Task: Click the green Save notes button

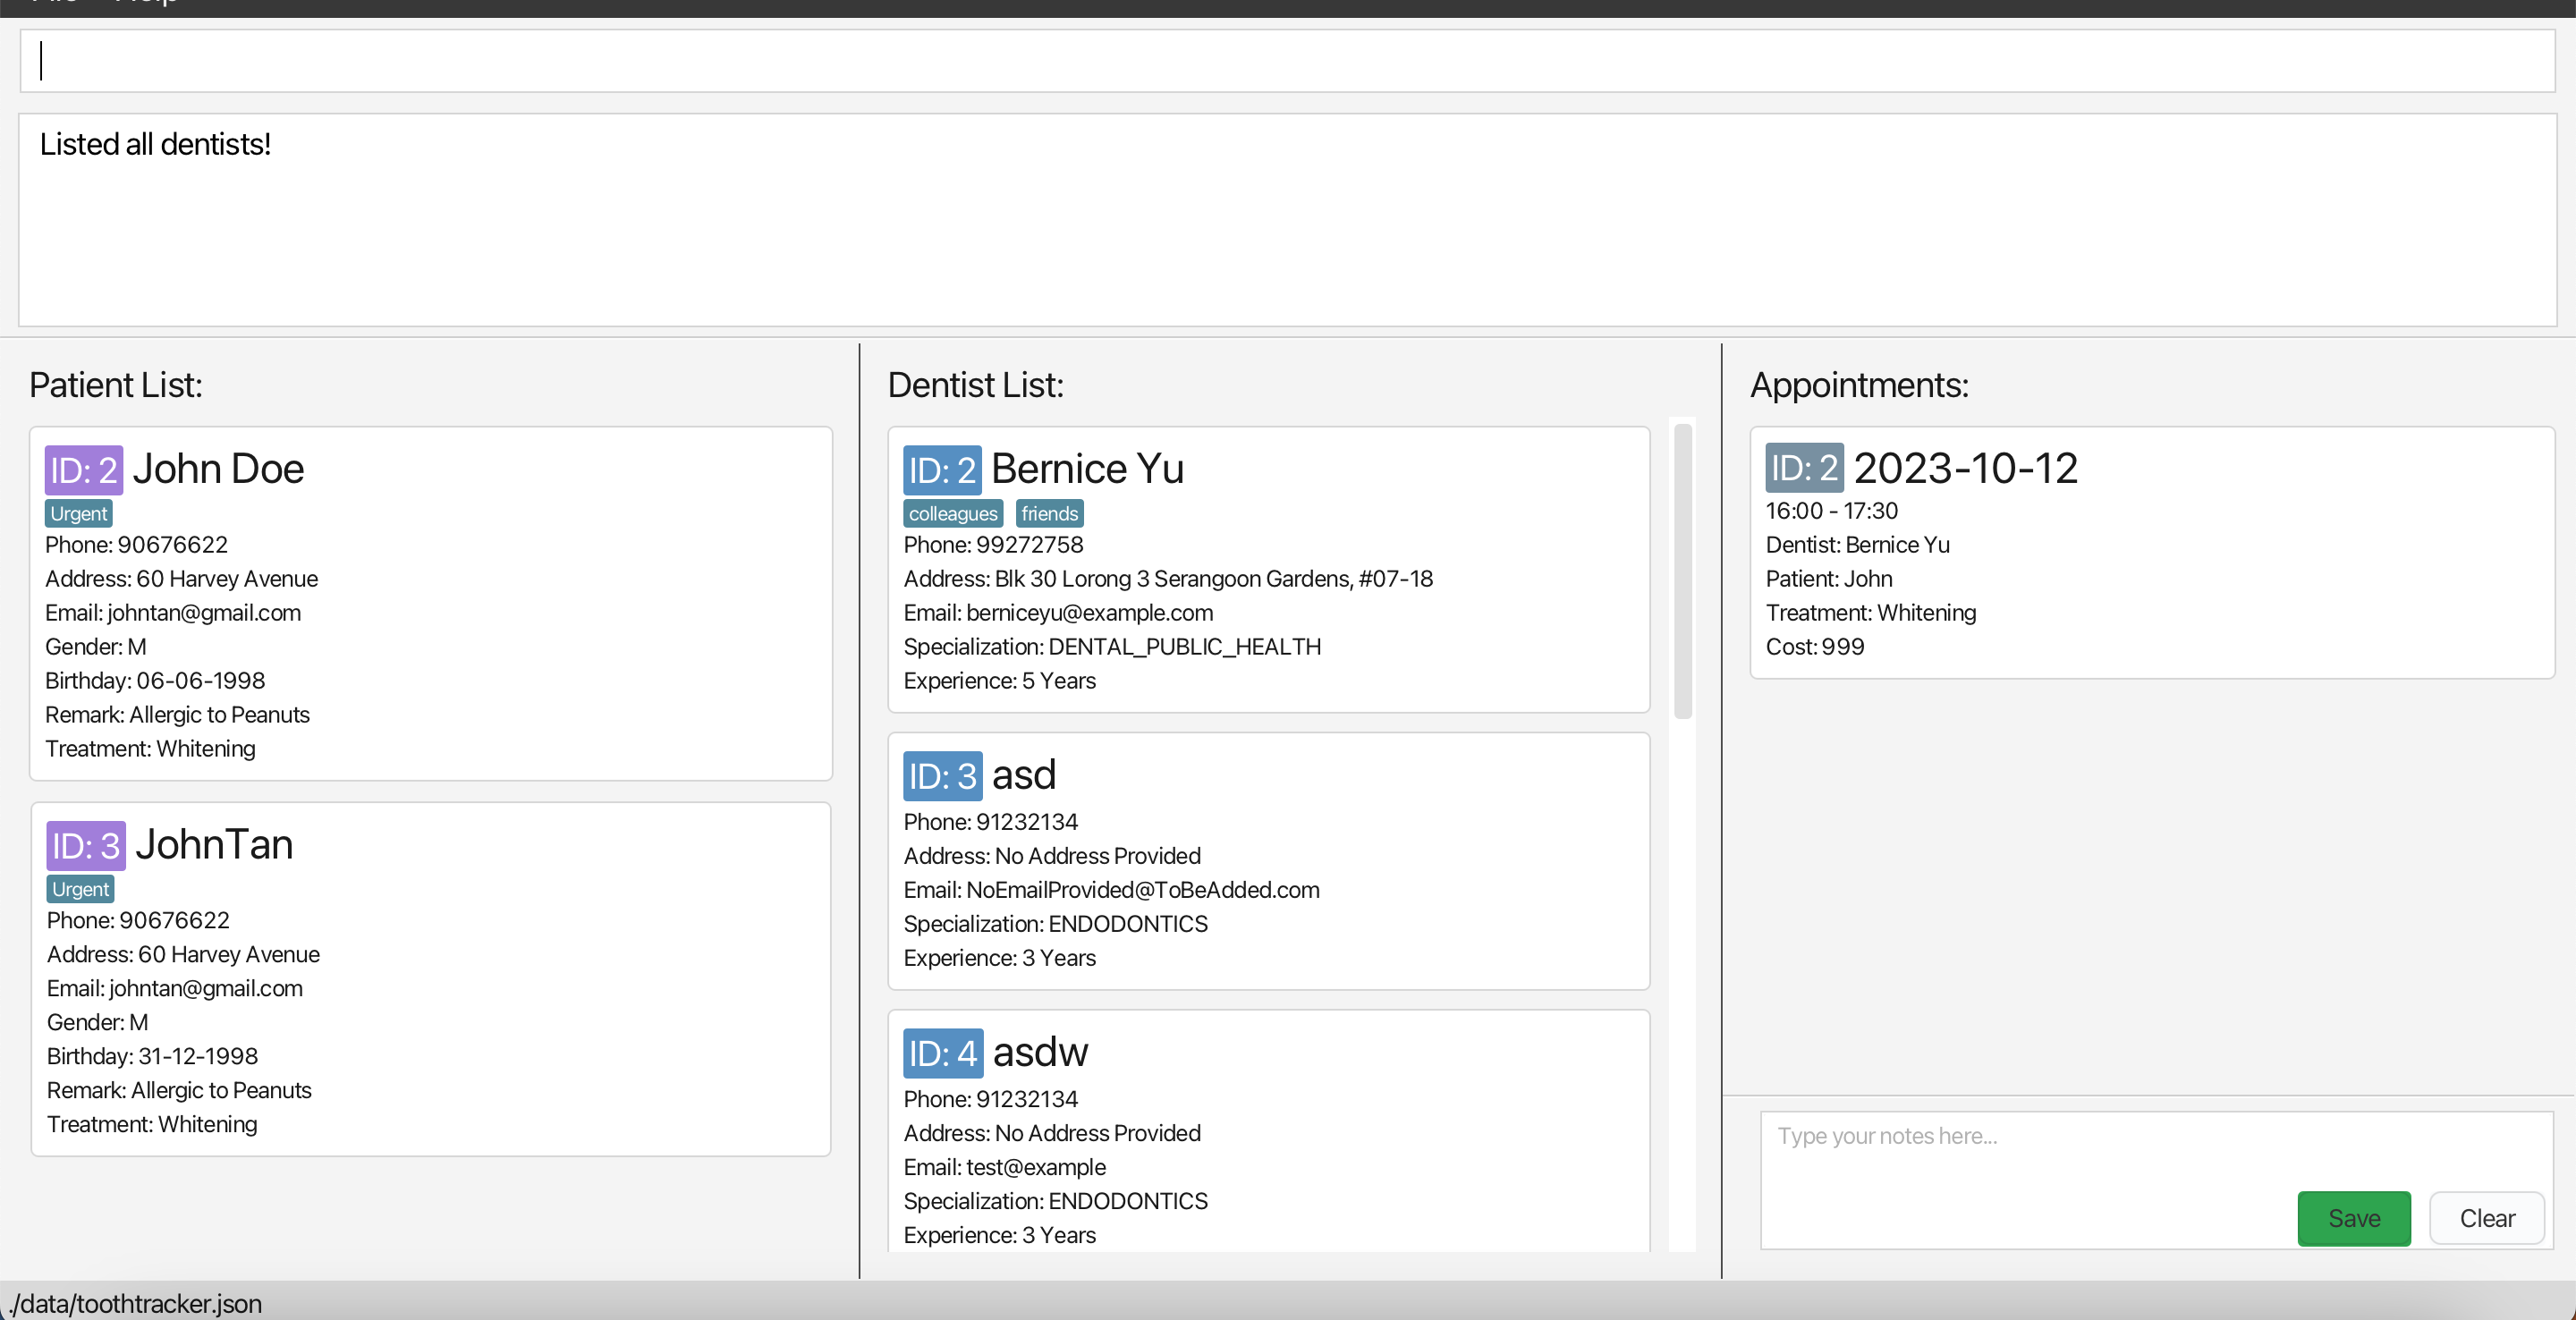Action: pos(2353,1217)
